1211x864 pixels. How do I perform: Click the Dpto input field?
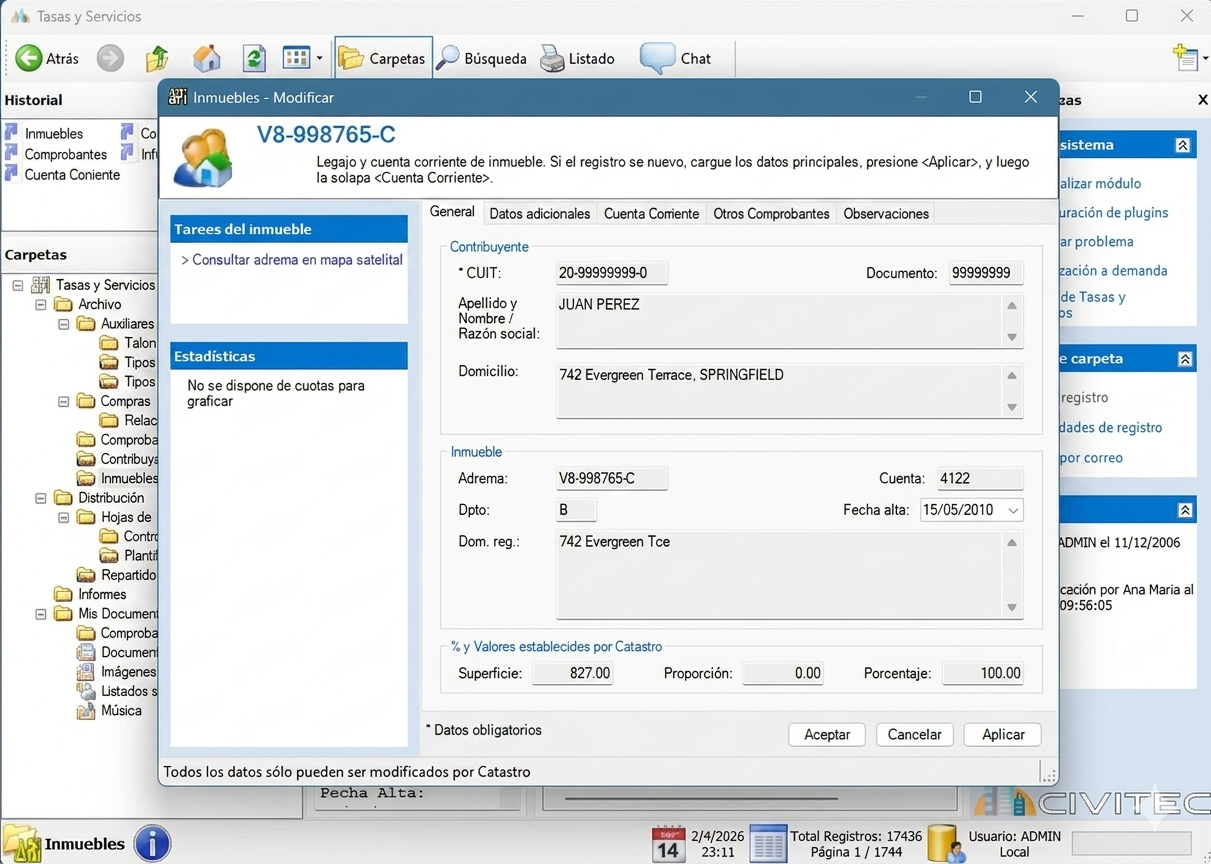(576, 510)
